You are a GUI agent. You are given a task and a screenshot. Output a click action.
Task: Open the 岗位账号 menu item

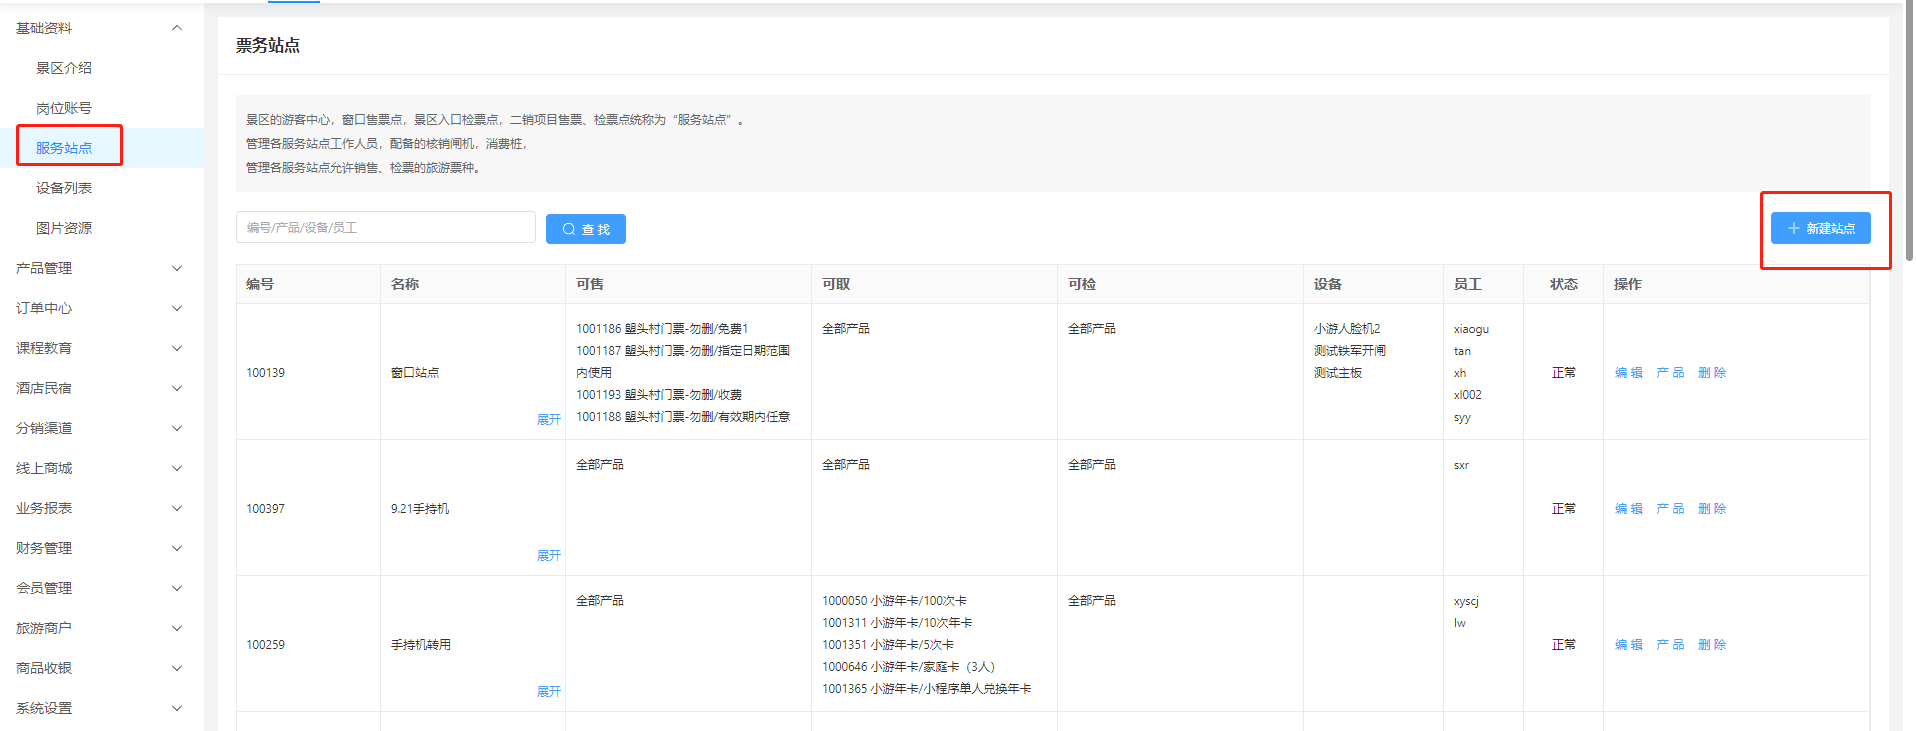coord(64,108)
